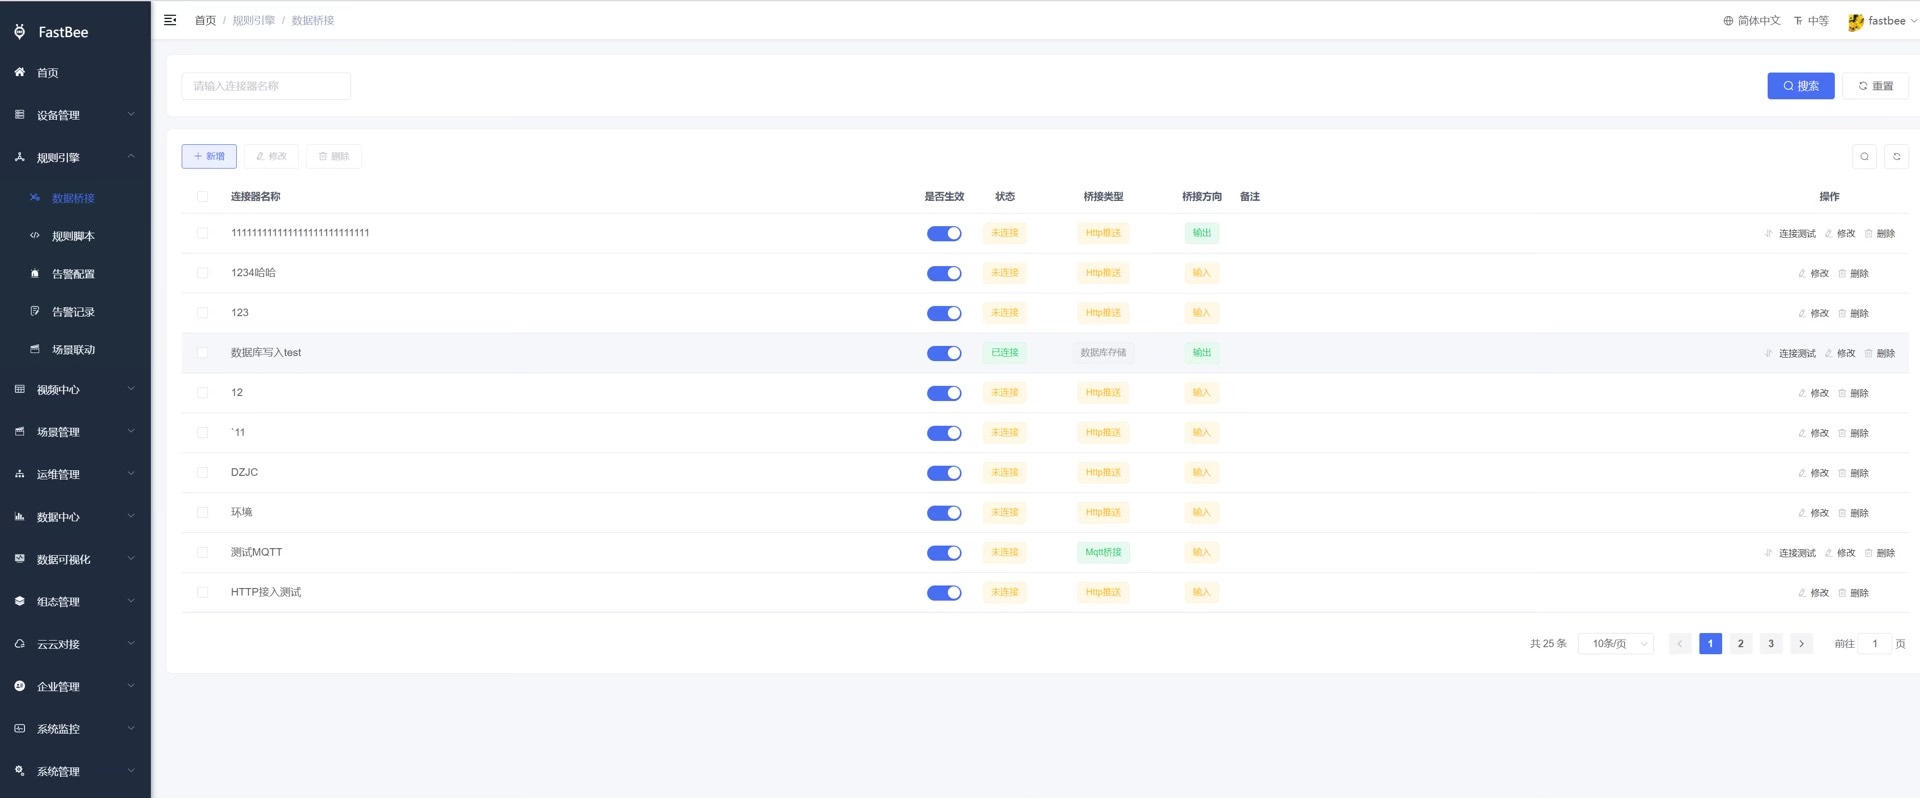Click the FastBee logo icon

(20, 32)
